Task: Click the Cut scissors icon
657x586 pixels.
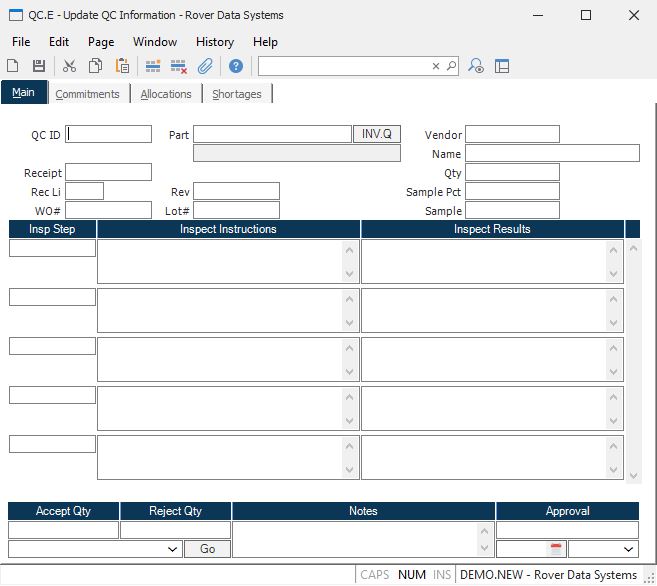Action: 69,66
